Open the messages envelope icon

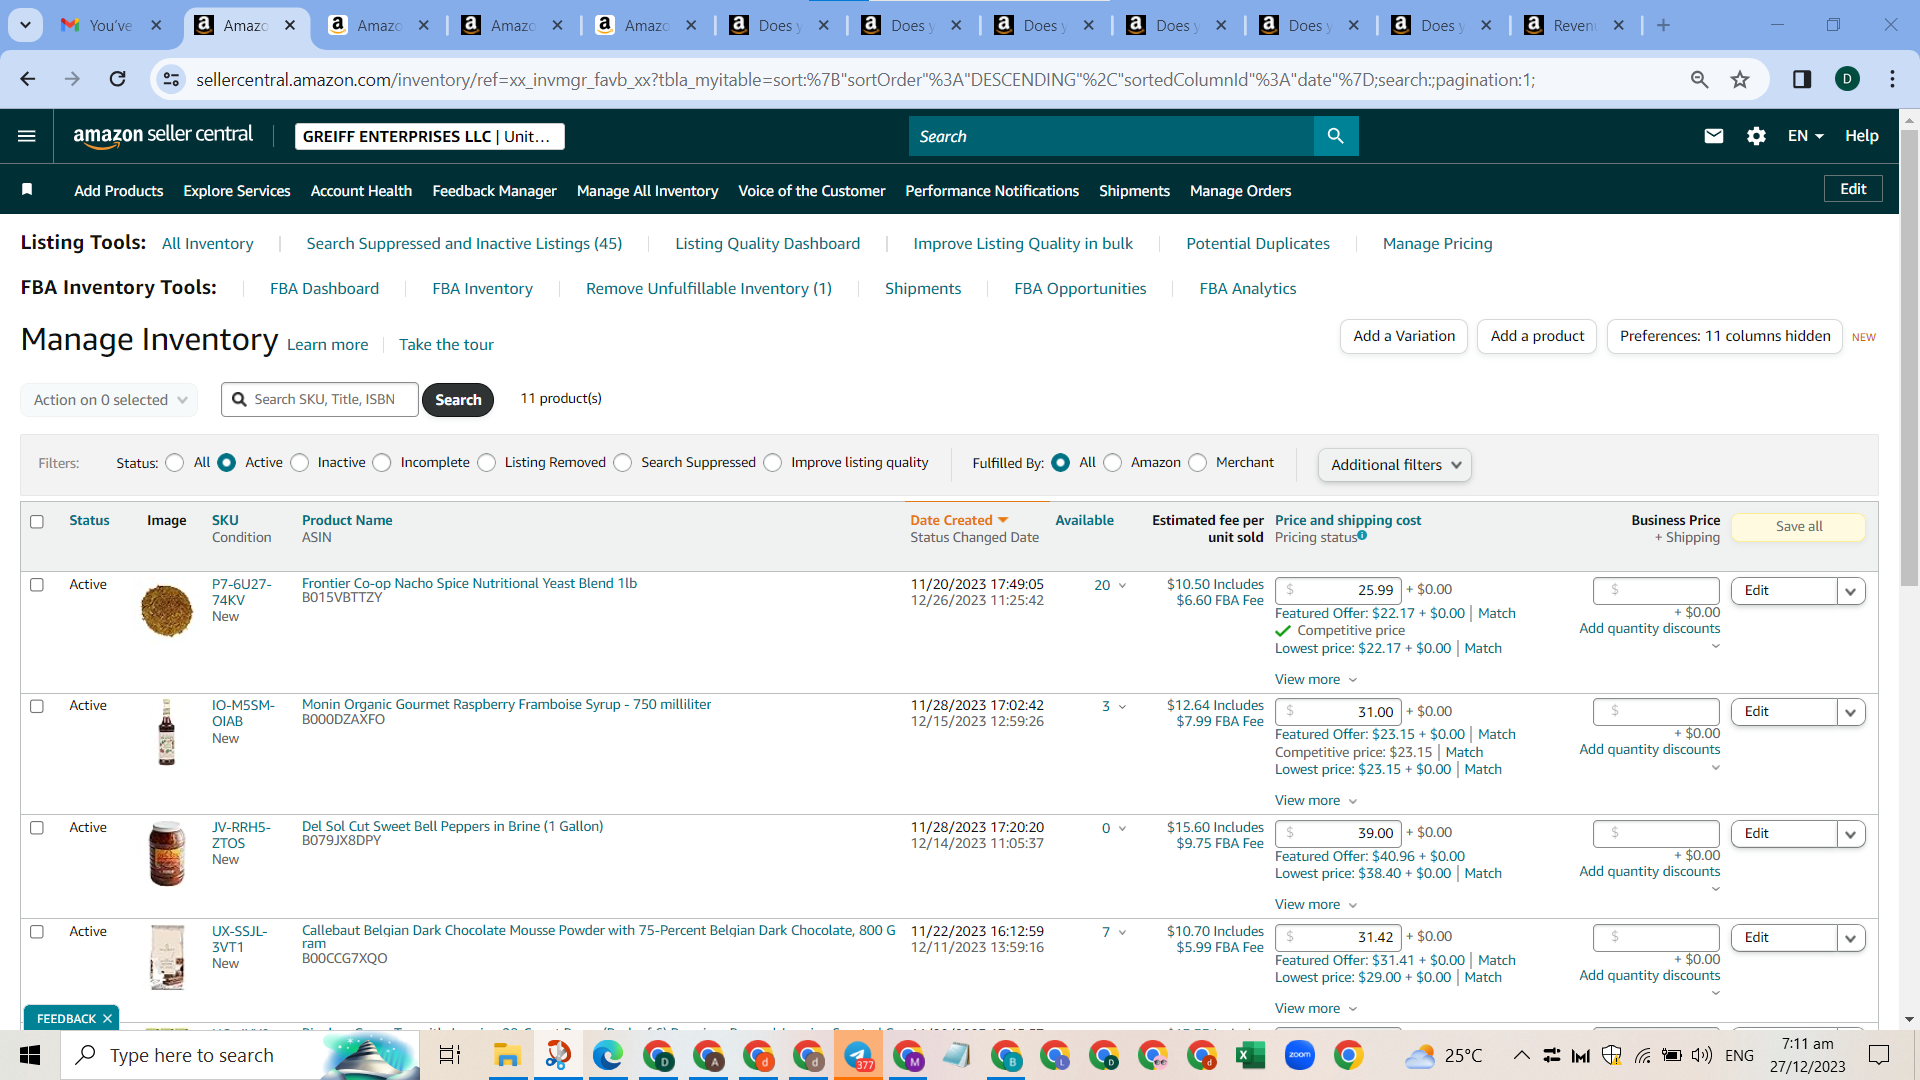(1713, 136)
